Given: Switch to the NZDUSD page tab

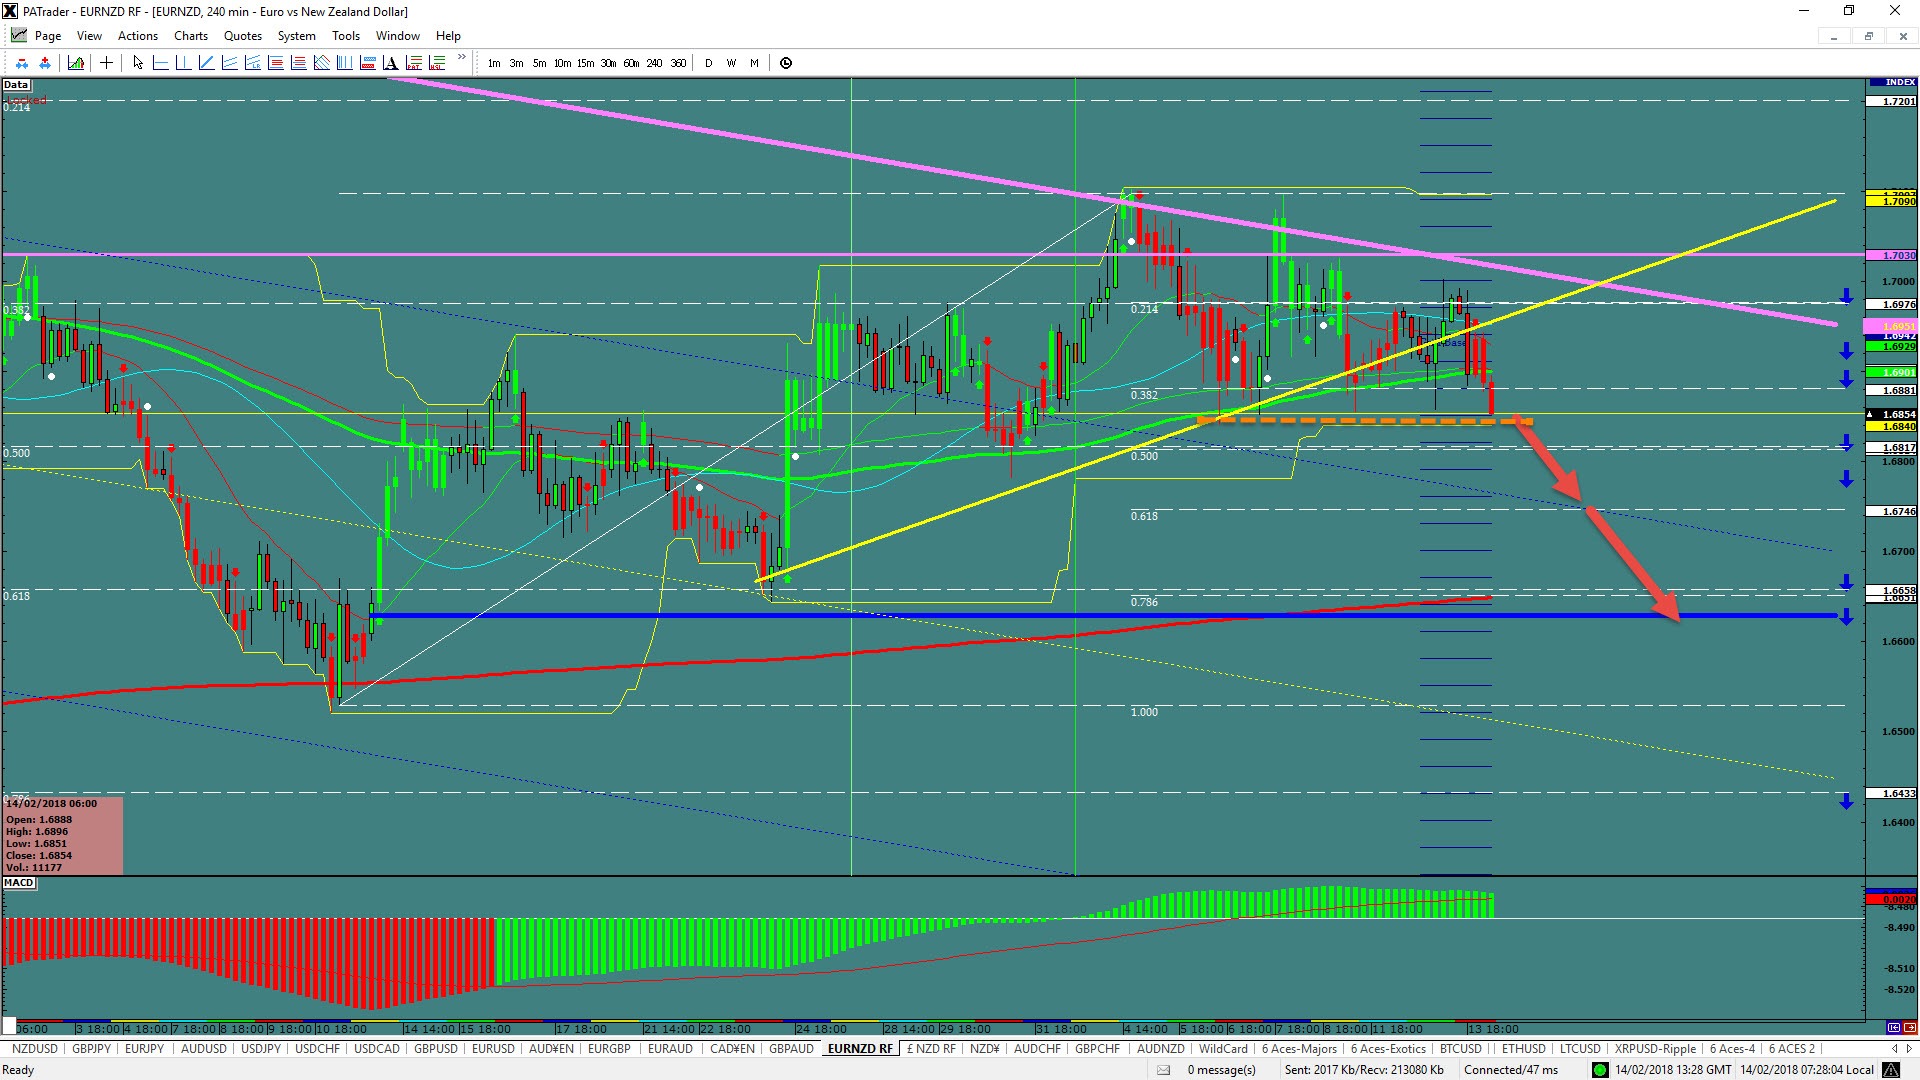Looking at the screenshot, I should 34,1049.
